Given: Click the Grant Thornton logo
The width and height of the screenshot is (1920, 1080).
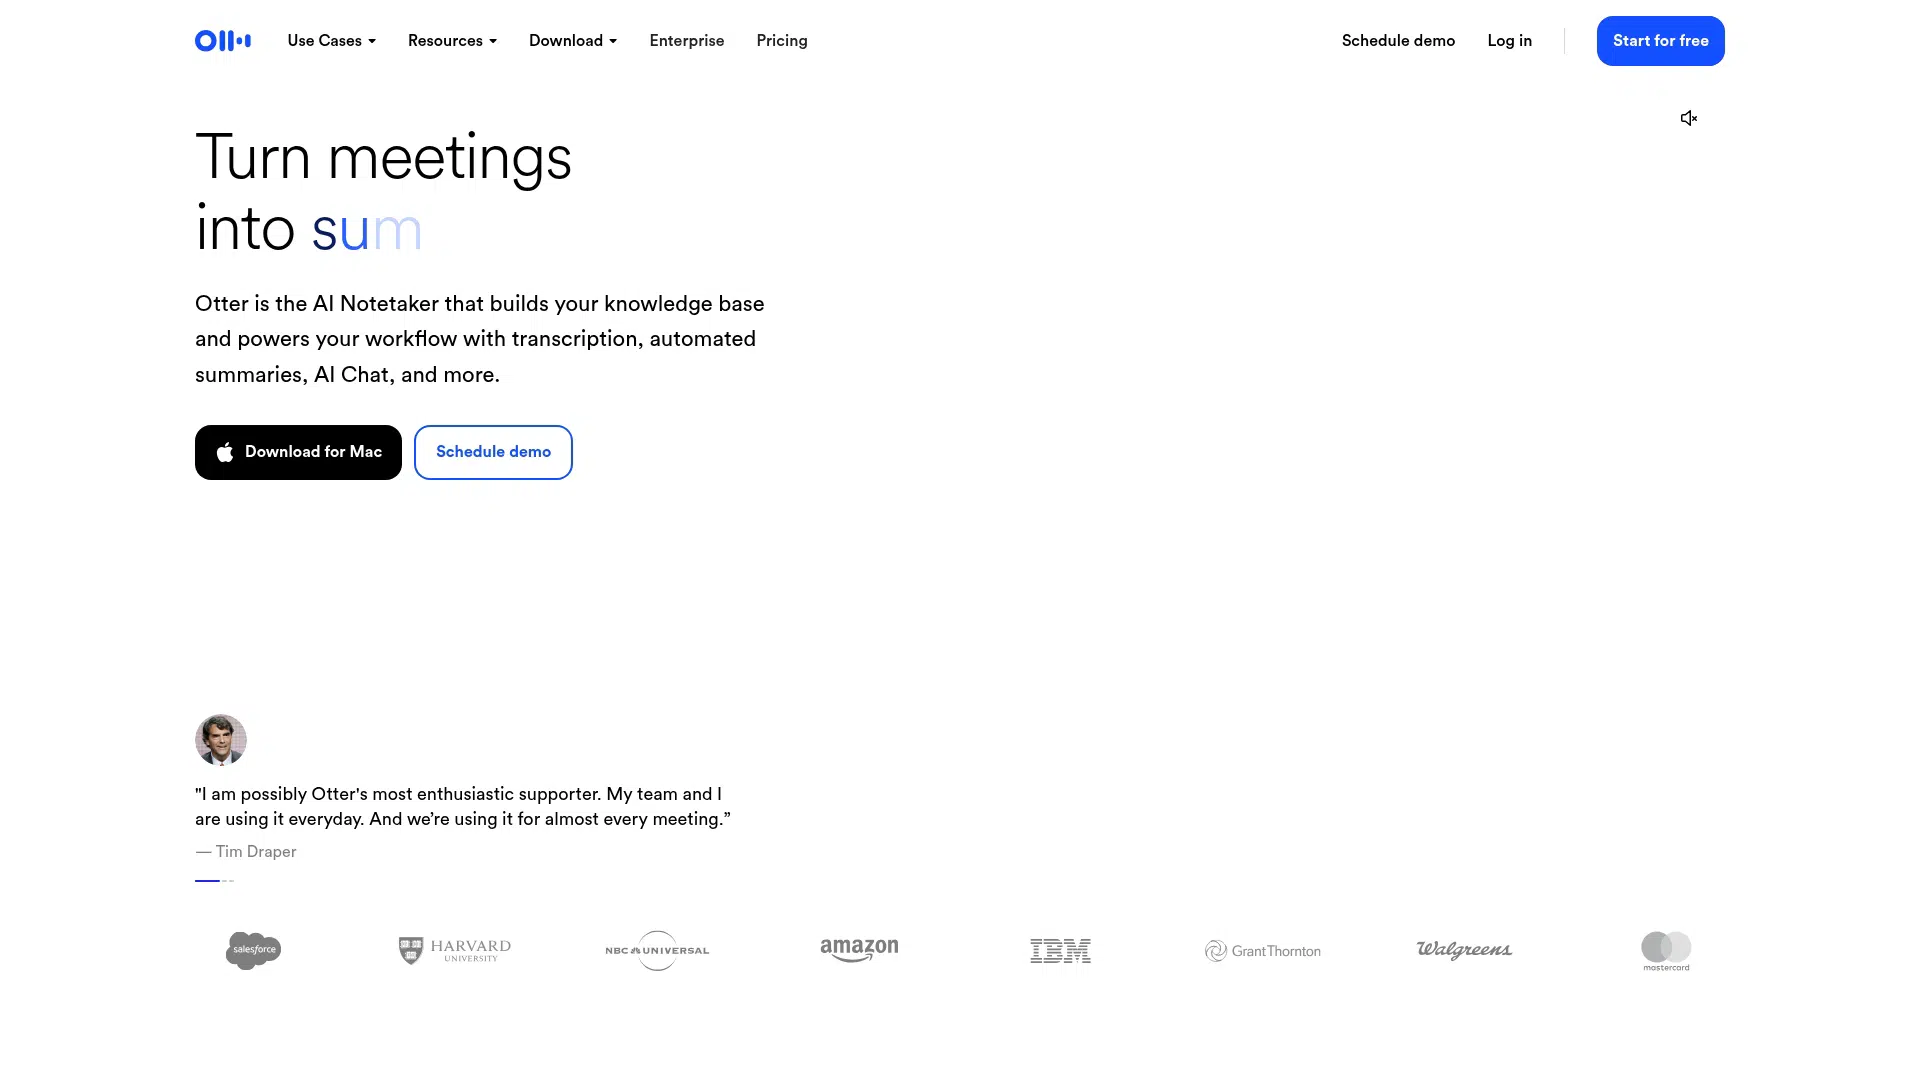Looking at the screenshot, I should (1263, 951).
